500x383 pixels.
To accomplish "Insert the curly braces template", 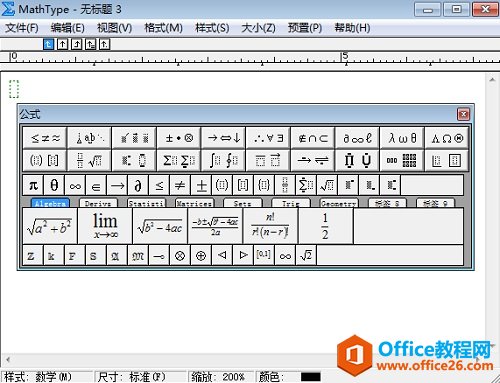I will [x=264, y=185].
